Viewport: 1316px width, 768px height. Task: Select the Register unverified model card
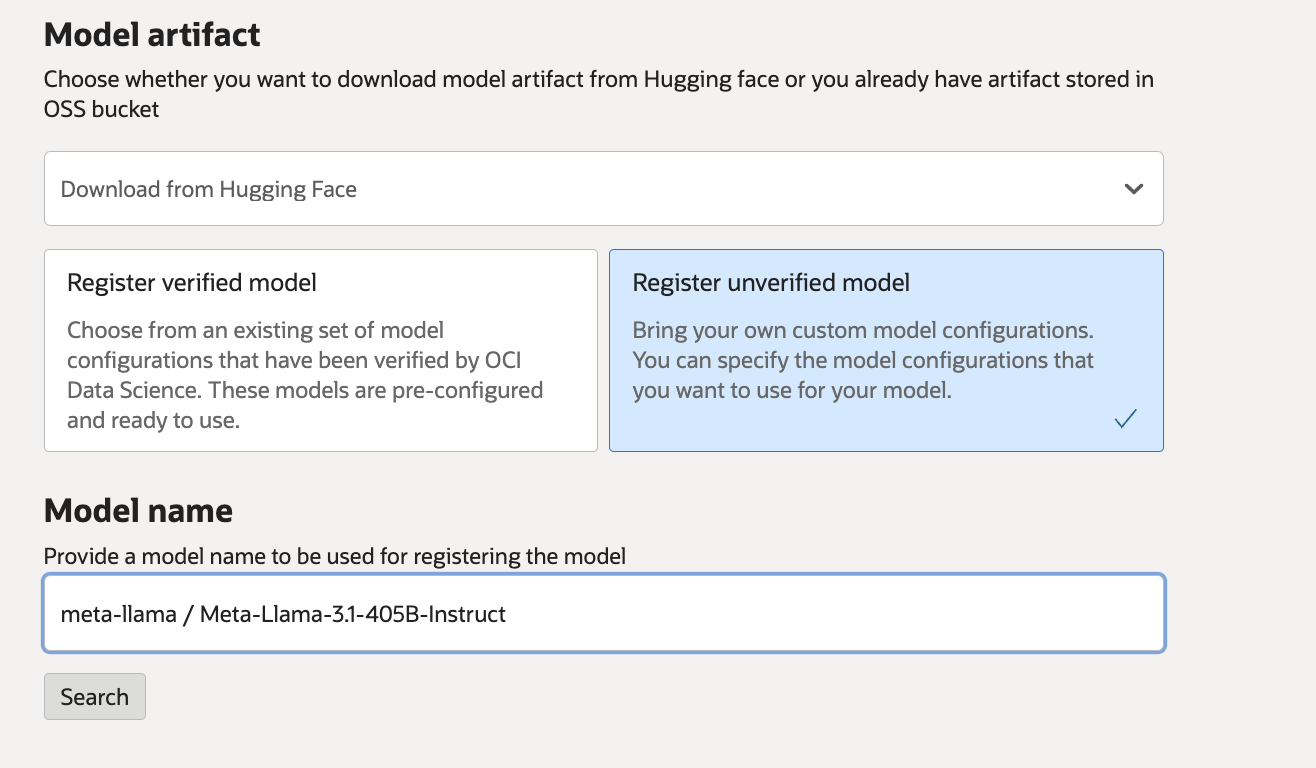[x=886, y=350]
